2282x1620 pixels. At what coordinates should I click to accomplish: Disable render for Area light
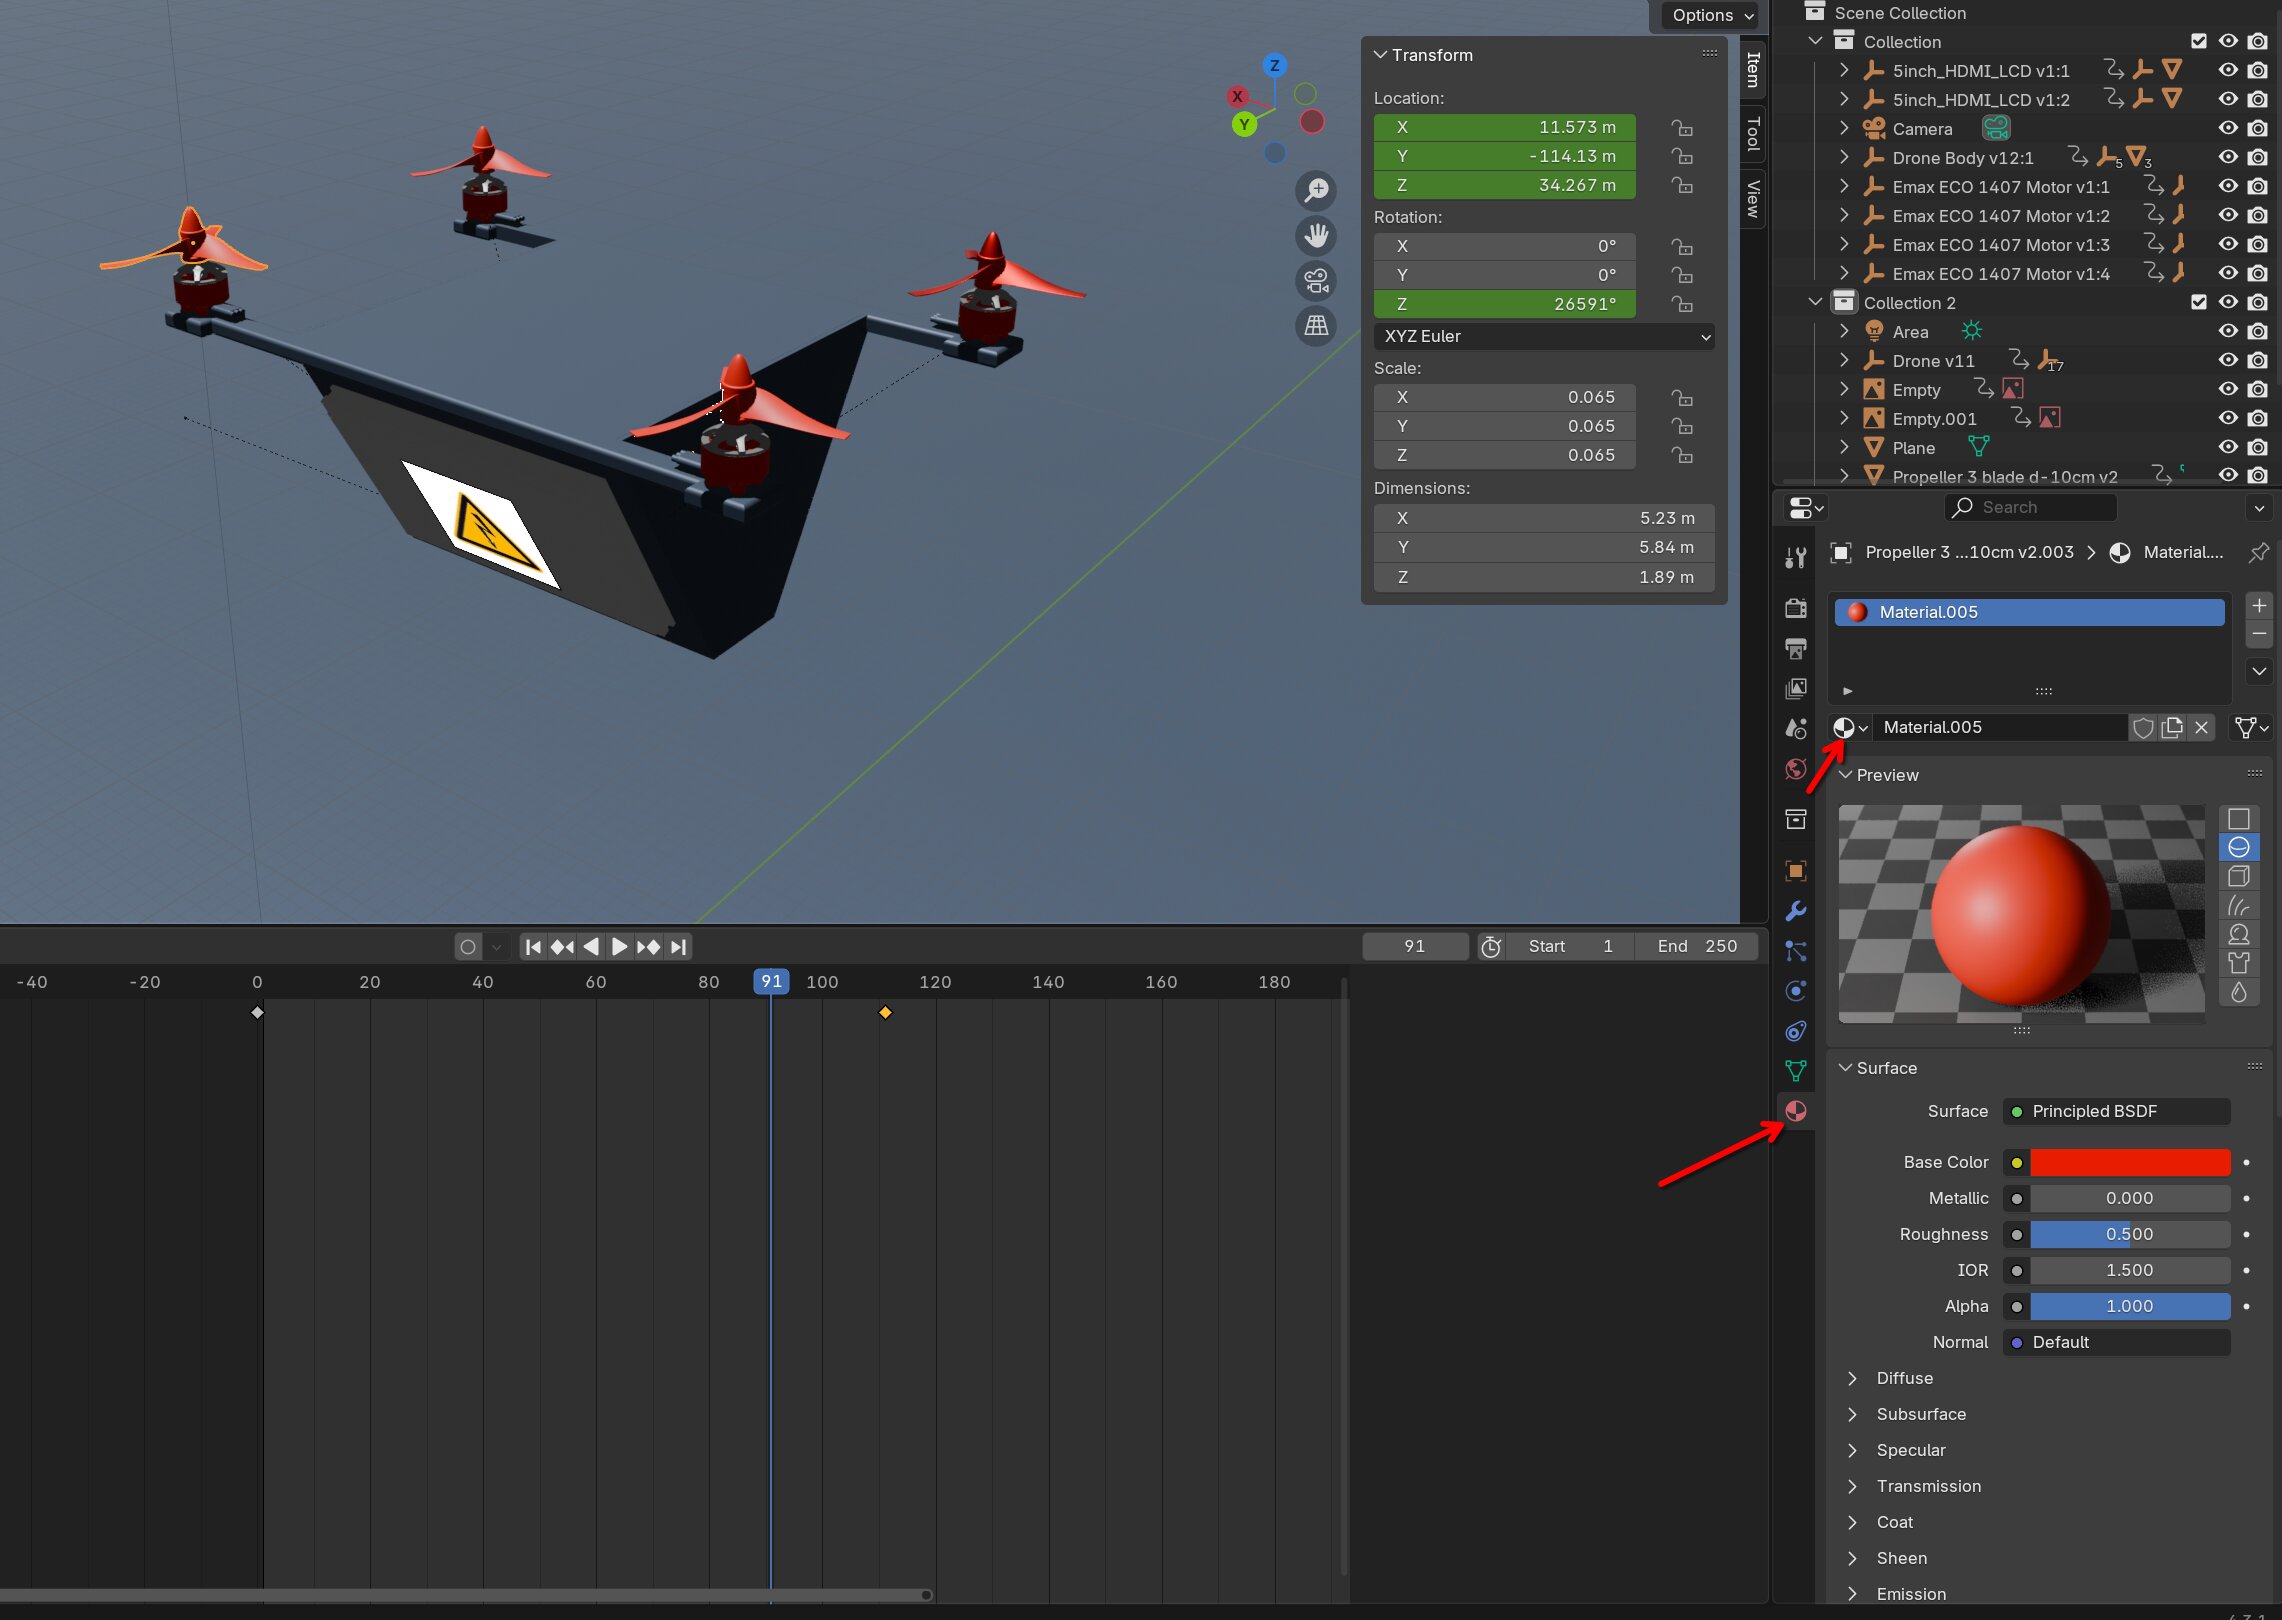2258,331
